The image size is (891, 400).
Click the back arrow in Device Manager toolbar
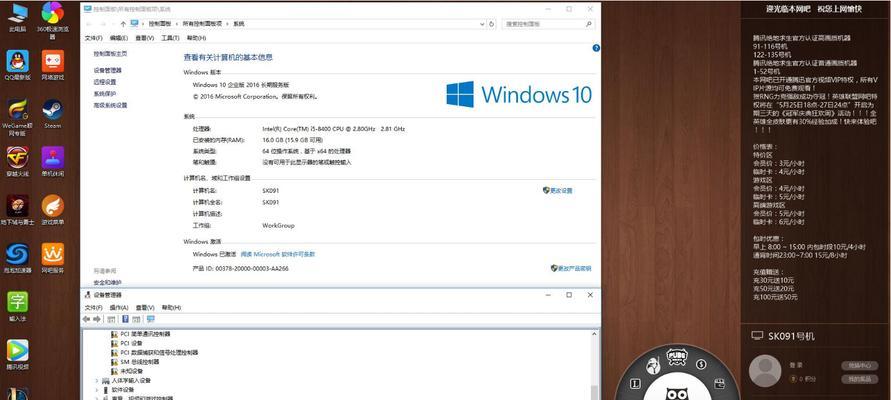[x=86, y=319]
